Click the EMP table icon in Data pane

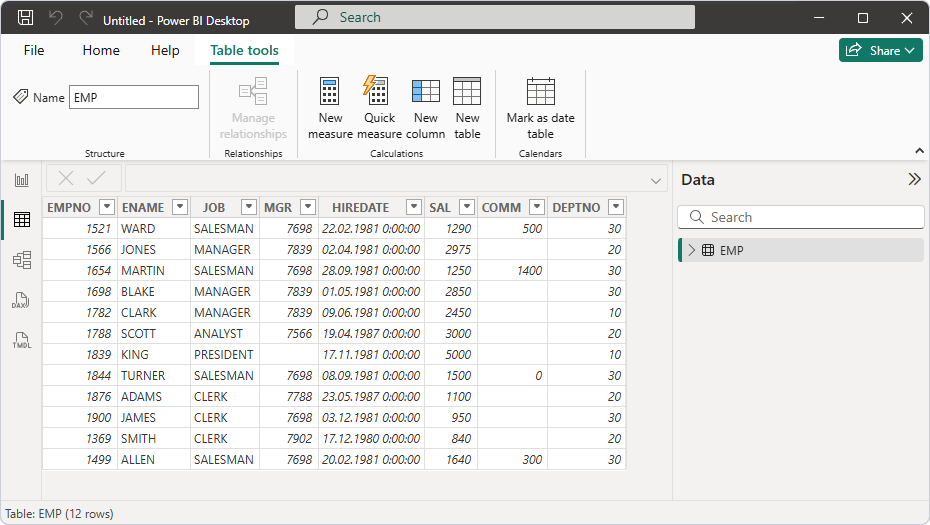pyautogui.click(x=708, y=250)
